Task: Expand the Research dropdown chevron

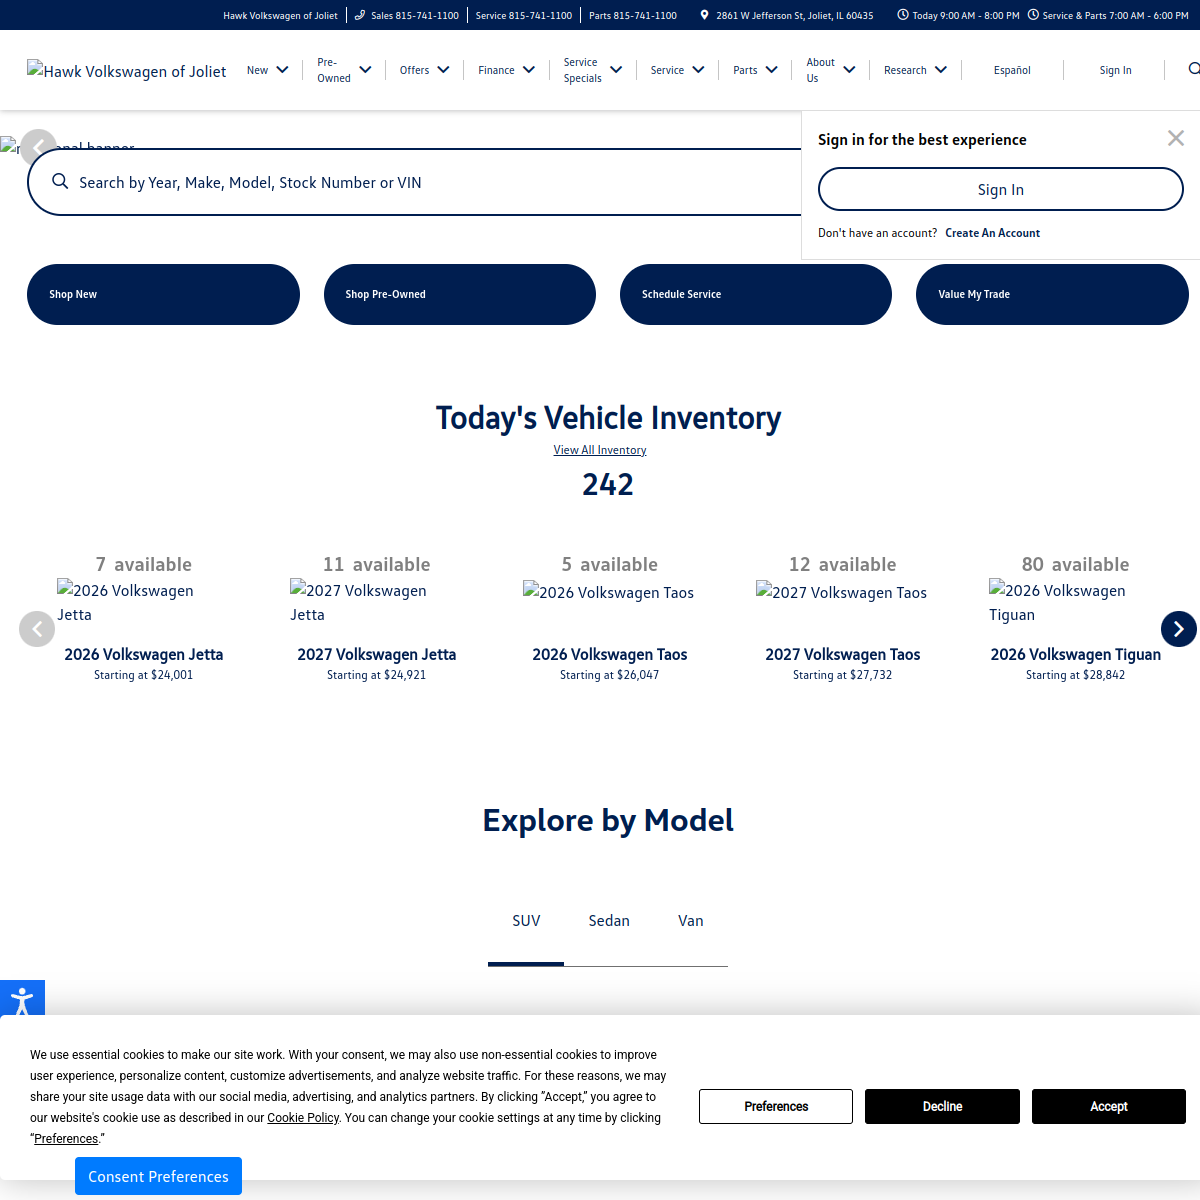Action: tap(941, 70)
